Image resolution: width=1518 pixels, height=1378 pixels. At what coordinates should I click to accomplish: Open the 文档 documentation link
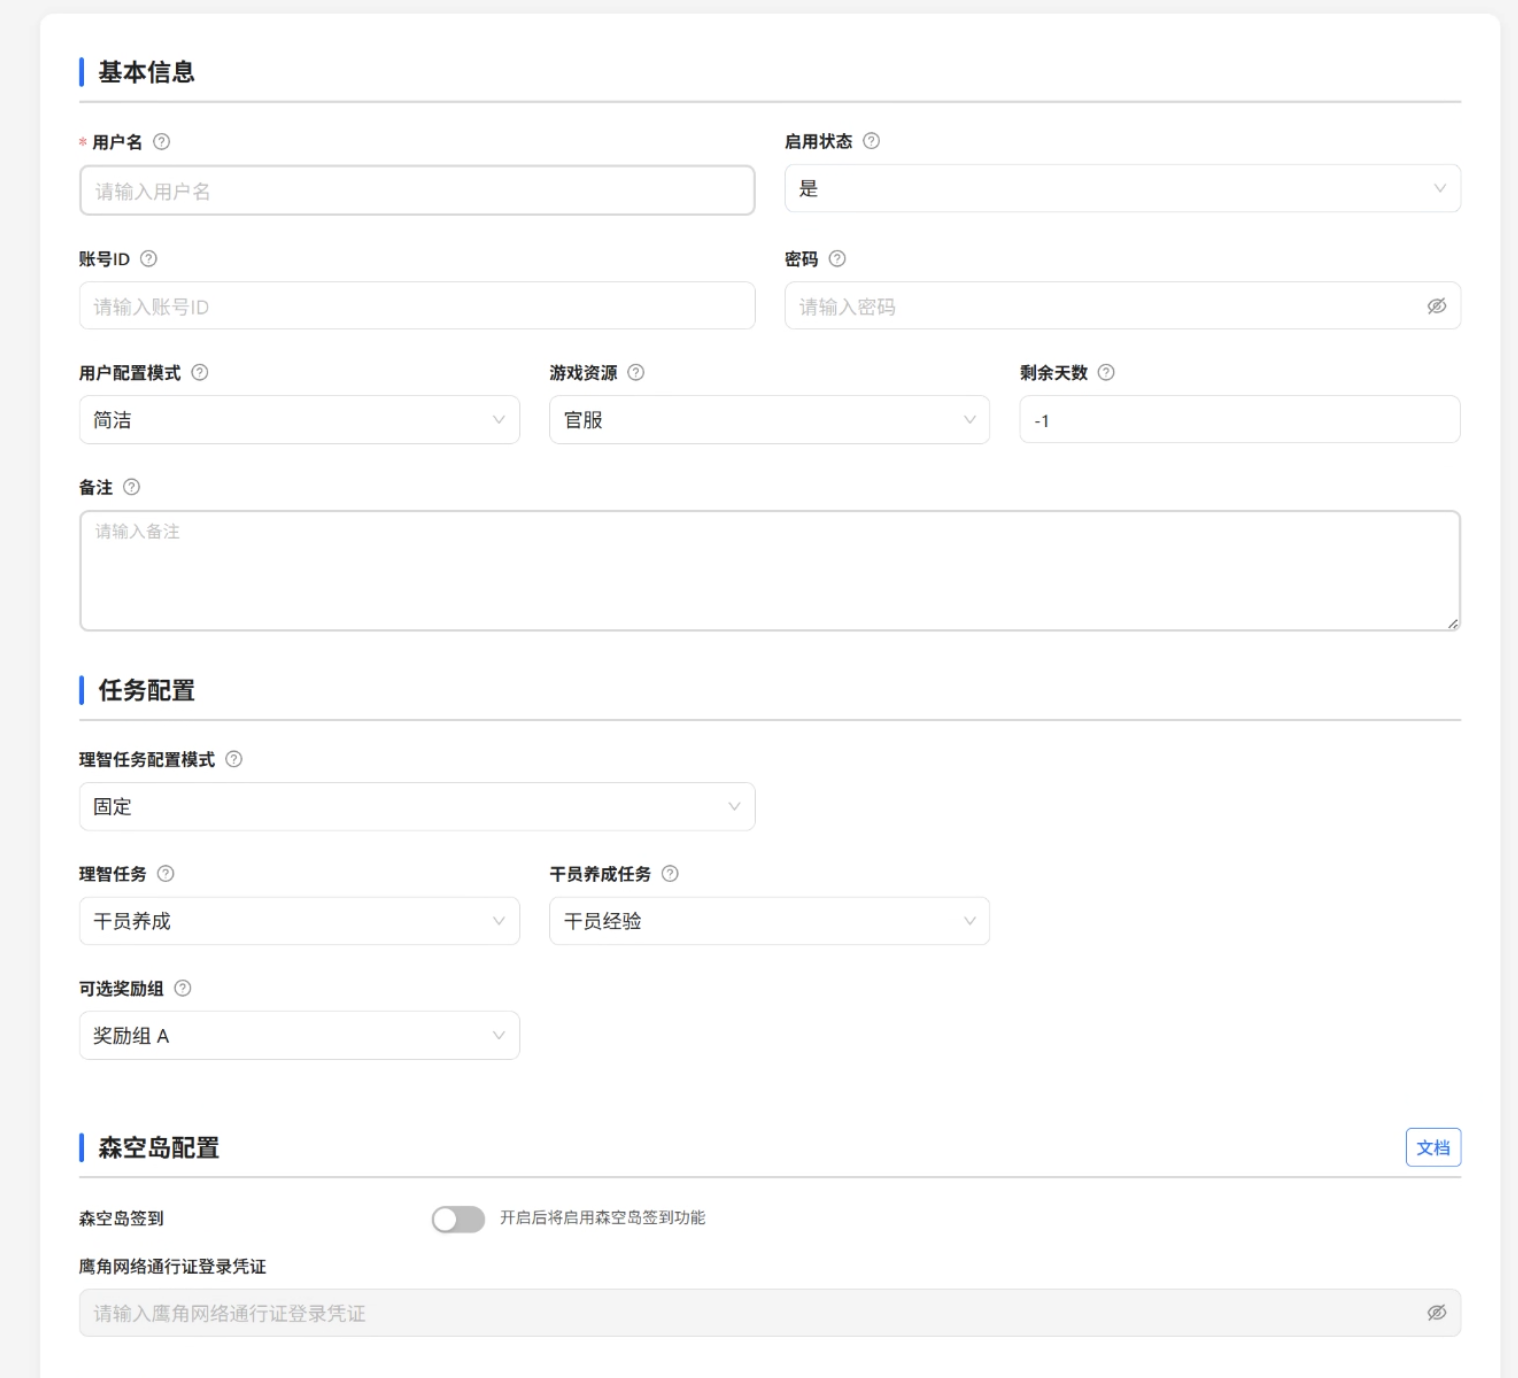coord(1434,1148)
